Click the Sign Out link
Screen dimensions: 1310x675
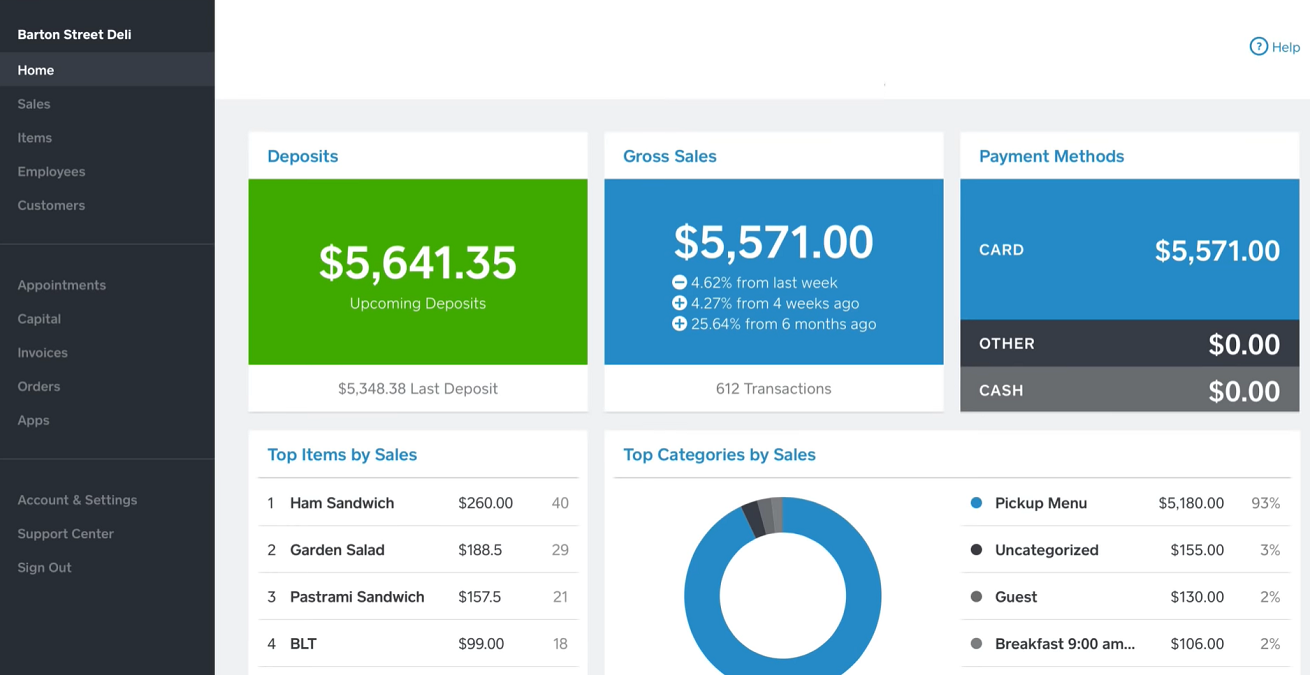[x=44, y=567]
